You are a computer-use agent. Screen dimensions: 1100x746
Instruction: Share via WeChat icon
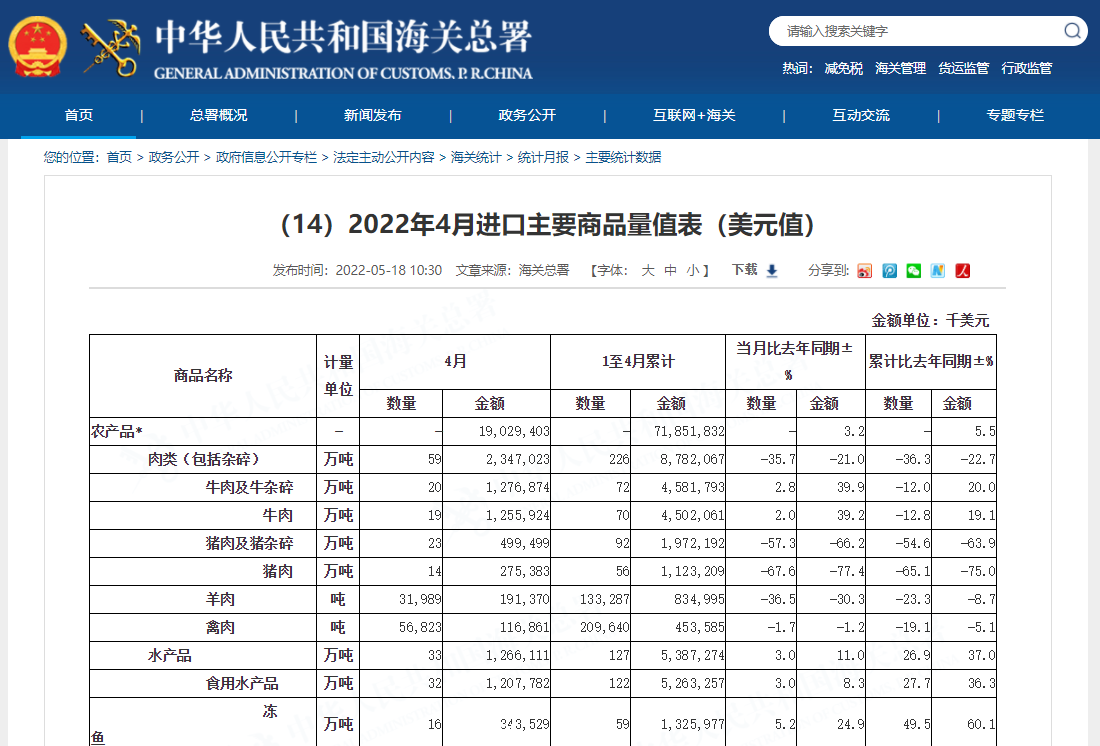(x=913, y=271)
